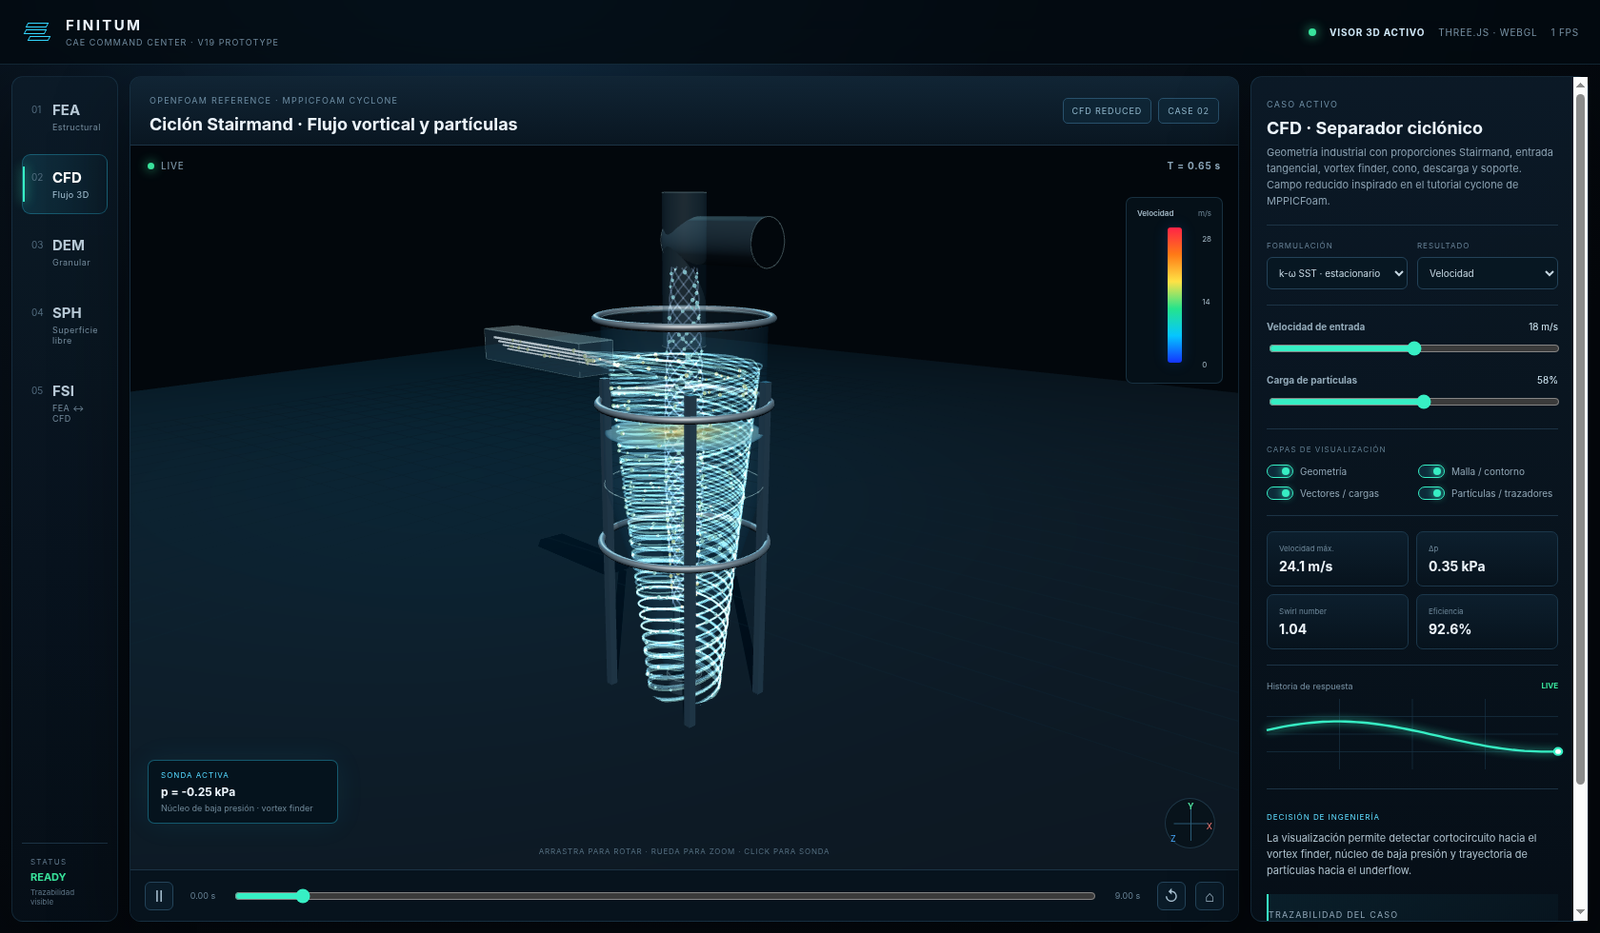Image resolution: width=1600 pixels, height=933 pixels.
Task: Click the XYZ axis orientation gizmo
Action: tap(1190, 823)
